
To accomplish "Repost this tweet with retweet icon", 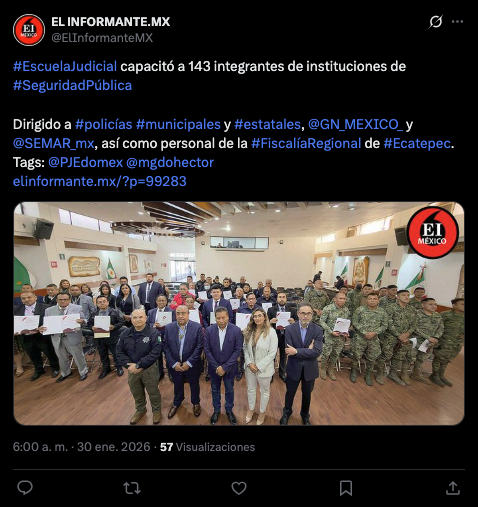I will (132, 488).
